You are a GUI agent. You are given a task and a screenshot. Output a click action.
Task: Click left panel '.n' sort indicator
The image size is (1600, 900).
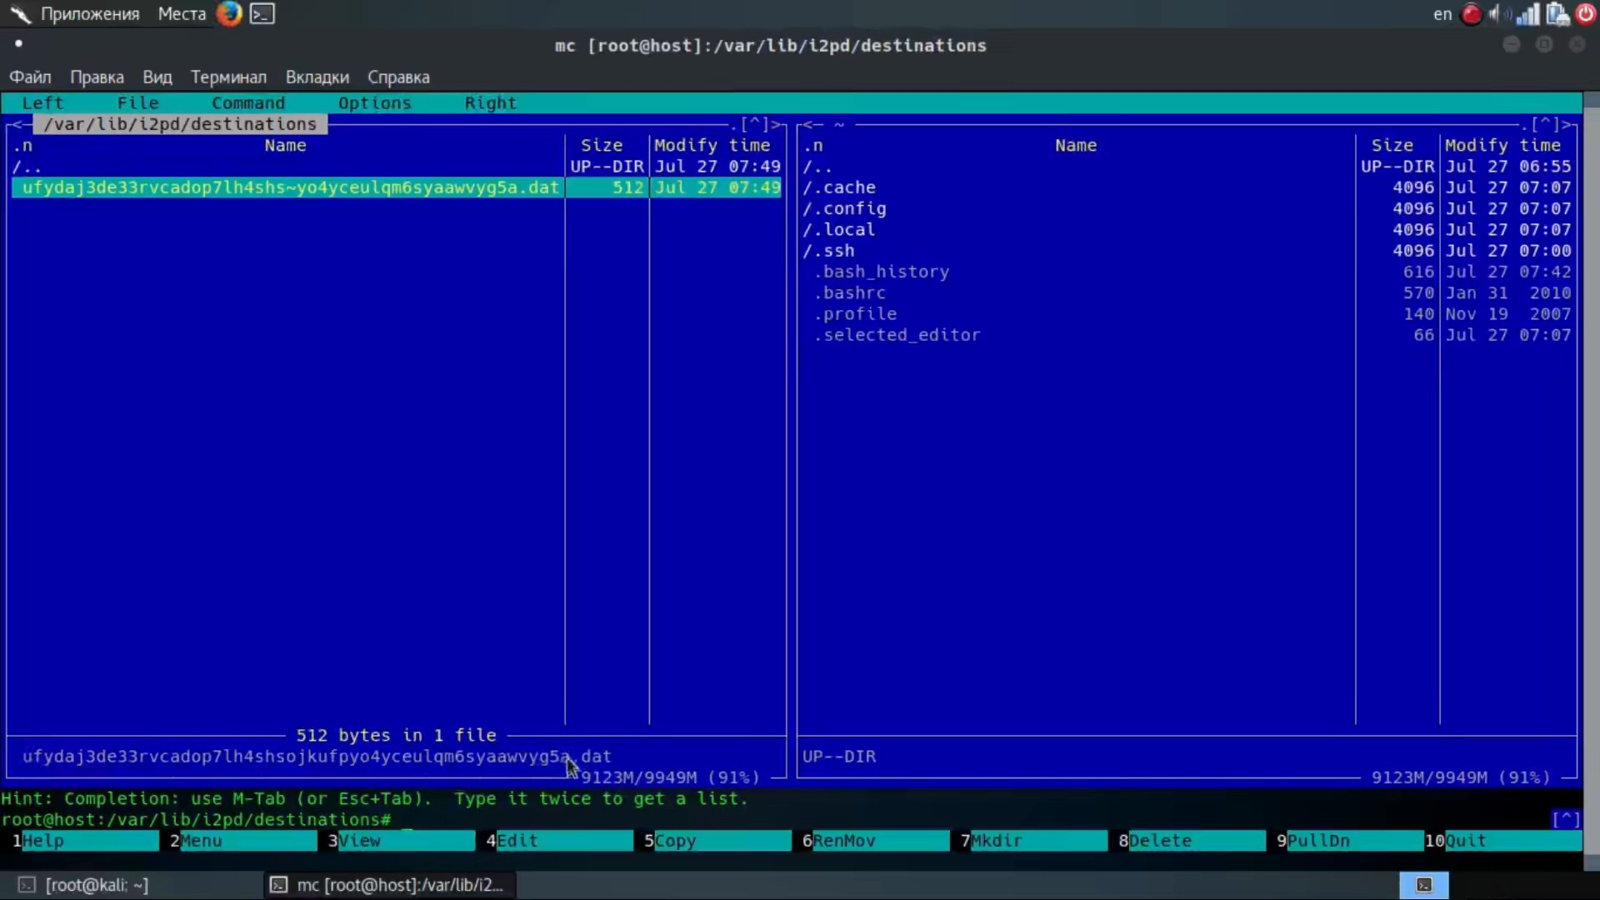(23, 145)
